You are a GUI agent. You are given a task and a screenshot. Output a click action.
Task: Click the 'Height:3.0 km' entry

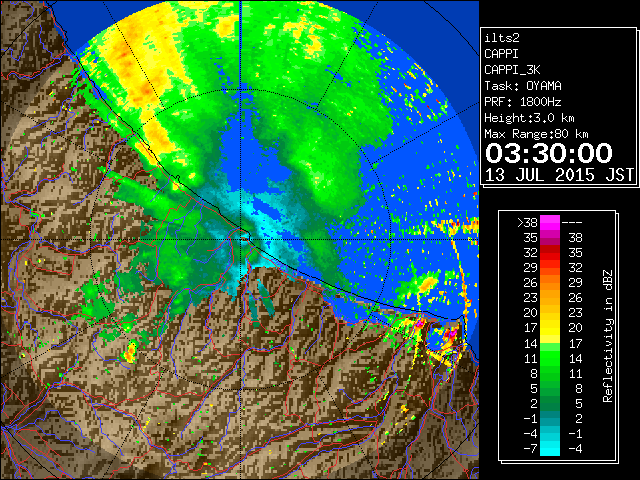pos(529,118)
